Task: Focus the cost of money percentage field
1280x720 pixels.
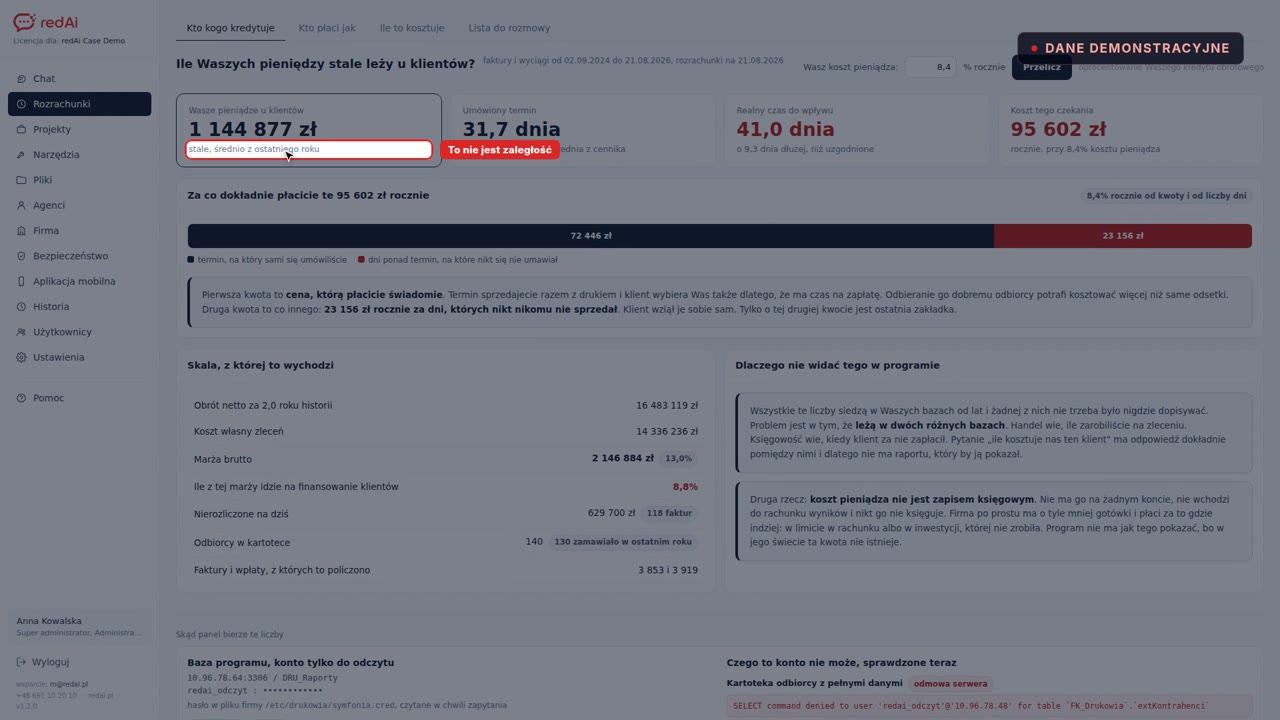Action: pyautogui.click(x=930, y=67)
